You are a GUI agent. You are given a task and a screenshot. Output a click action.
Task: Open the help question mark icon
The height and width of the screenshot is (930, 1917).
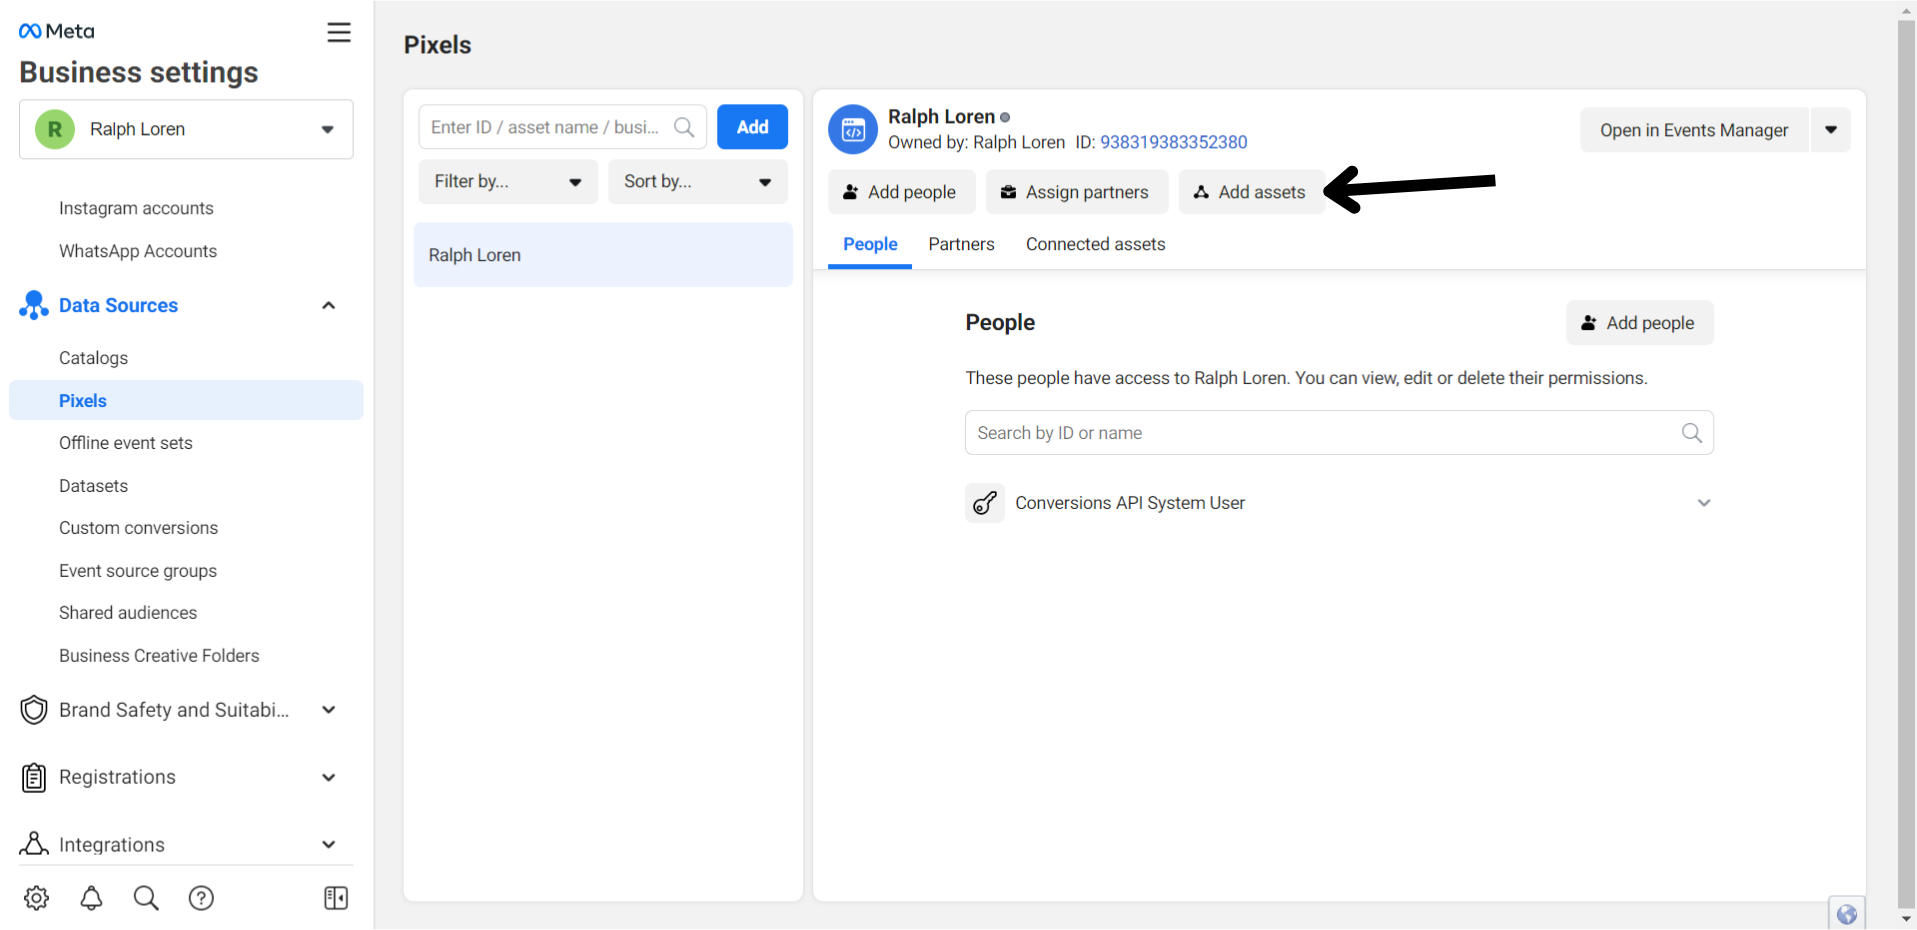tap(201, 898)
